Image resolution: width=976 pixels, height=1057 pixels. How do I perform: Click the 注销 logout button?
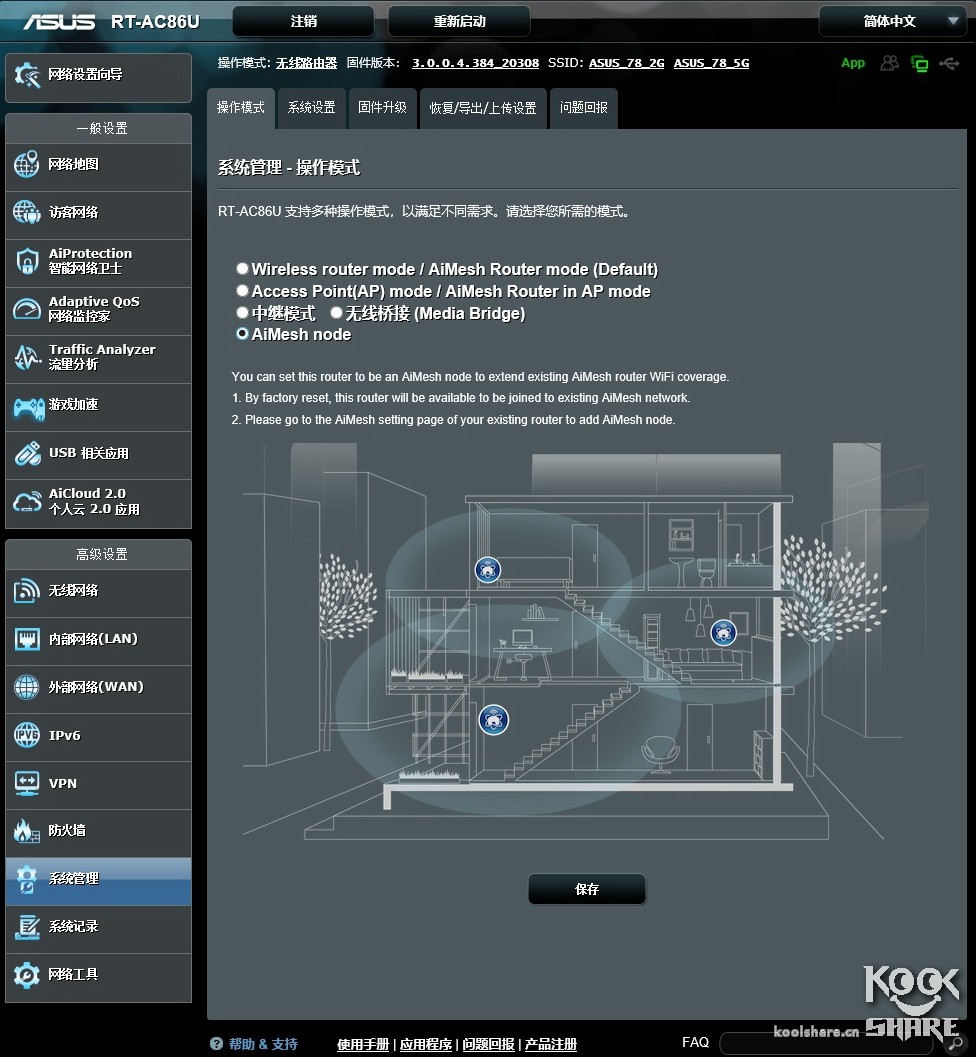tap(303, 22)
